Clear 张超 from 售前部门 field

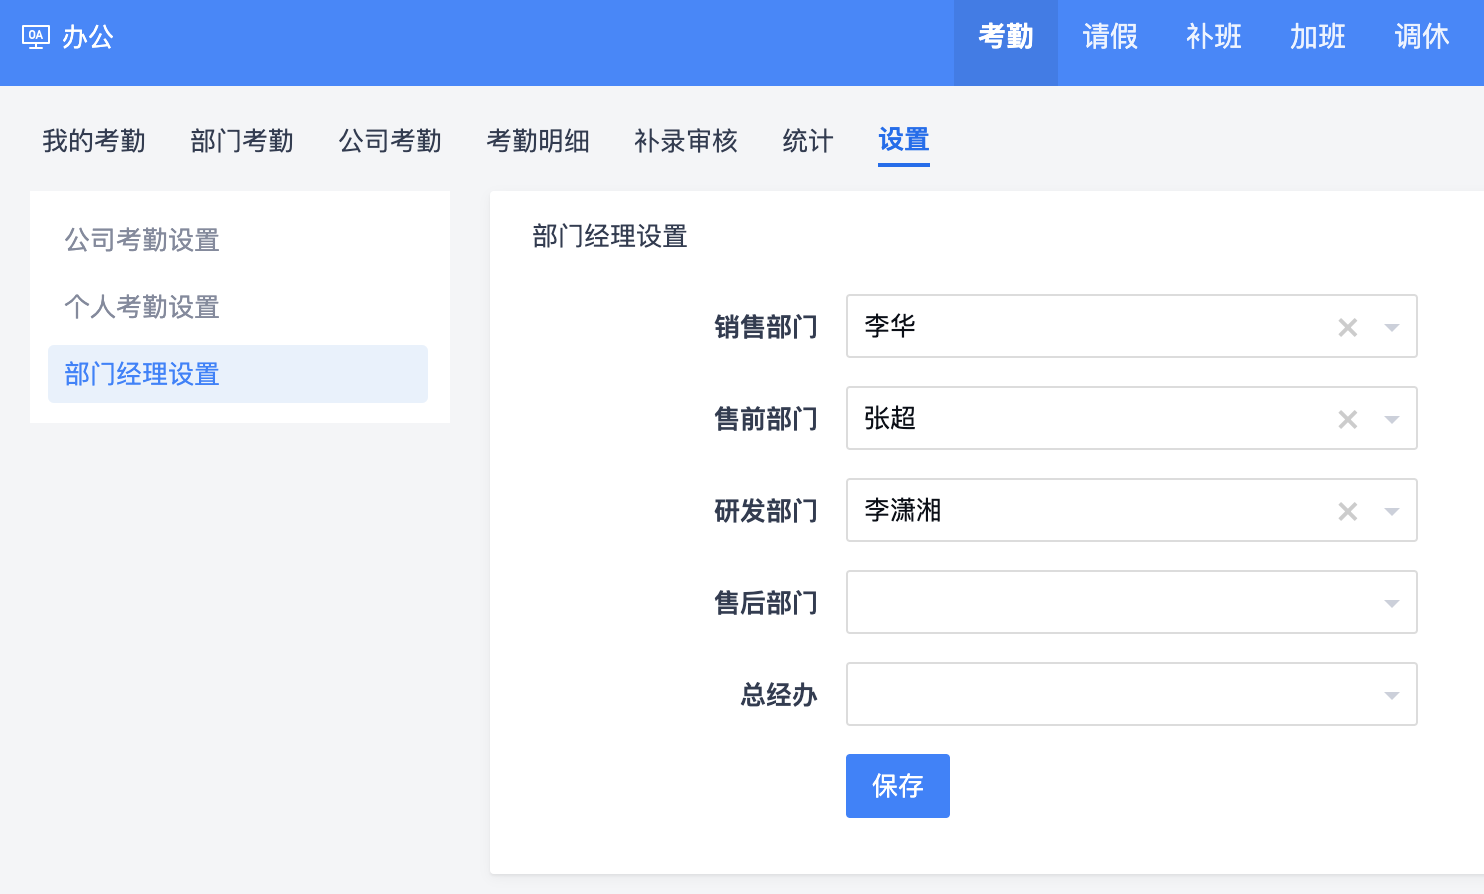(1348, 419)
